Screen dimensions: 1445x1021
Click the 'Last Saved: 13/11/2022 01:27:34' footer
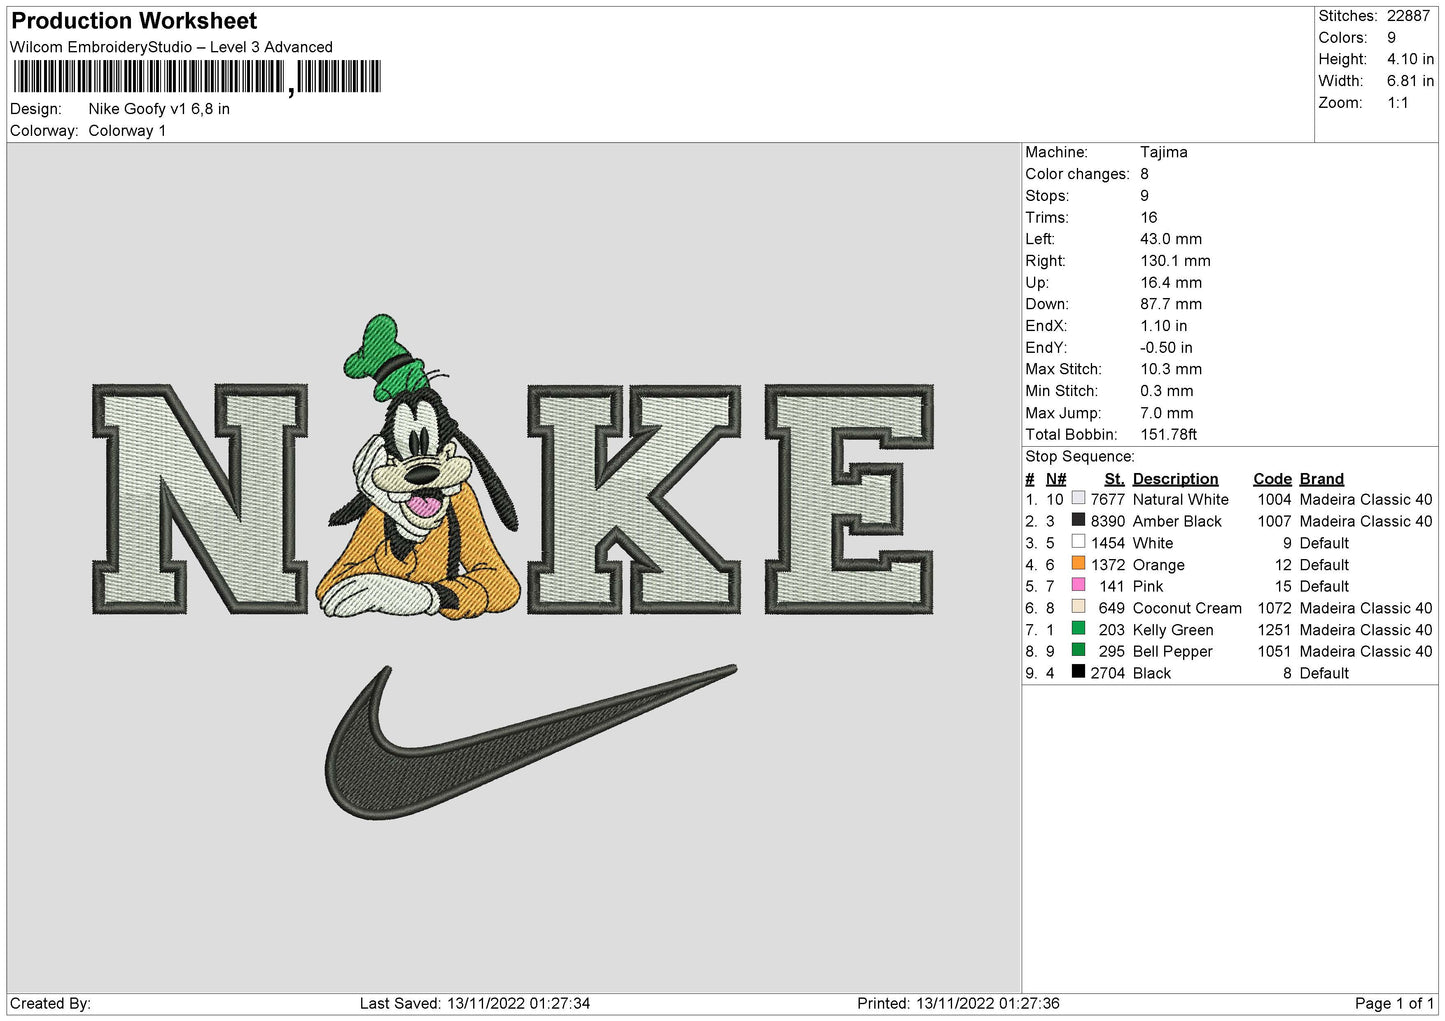(x=475, y=1004)
